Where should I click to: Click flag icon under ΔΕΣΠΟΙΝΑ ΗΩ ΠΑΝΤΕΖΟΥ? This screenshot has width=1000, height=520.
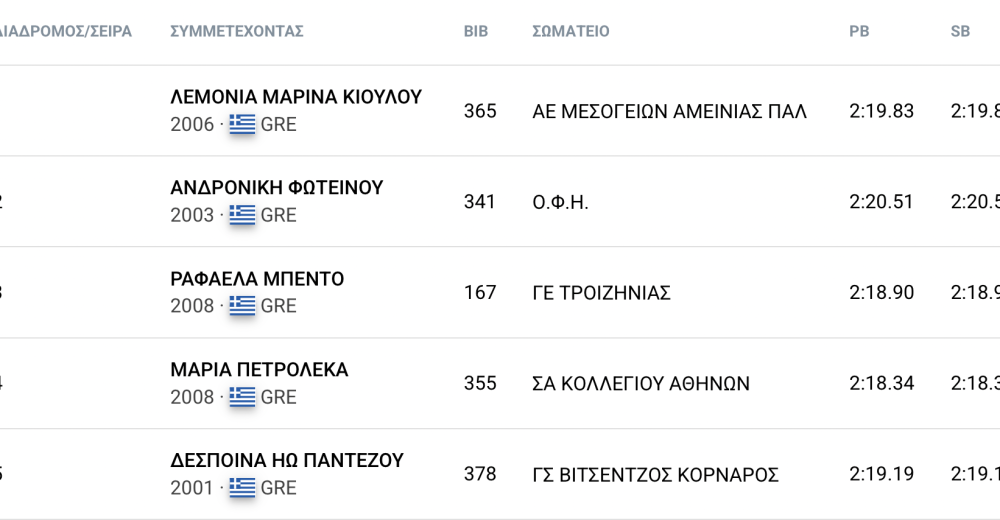[242, 488]
